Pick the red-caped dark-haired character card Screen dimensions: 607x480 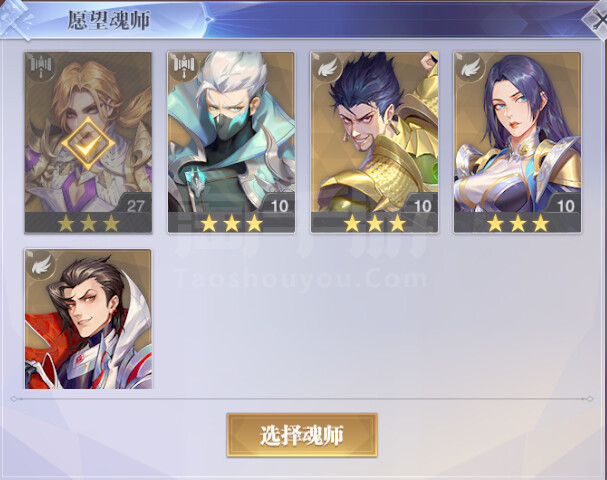coord(88,319)
